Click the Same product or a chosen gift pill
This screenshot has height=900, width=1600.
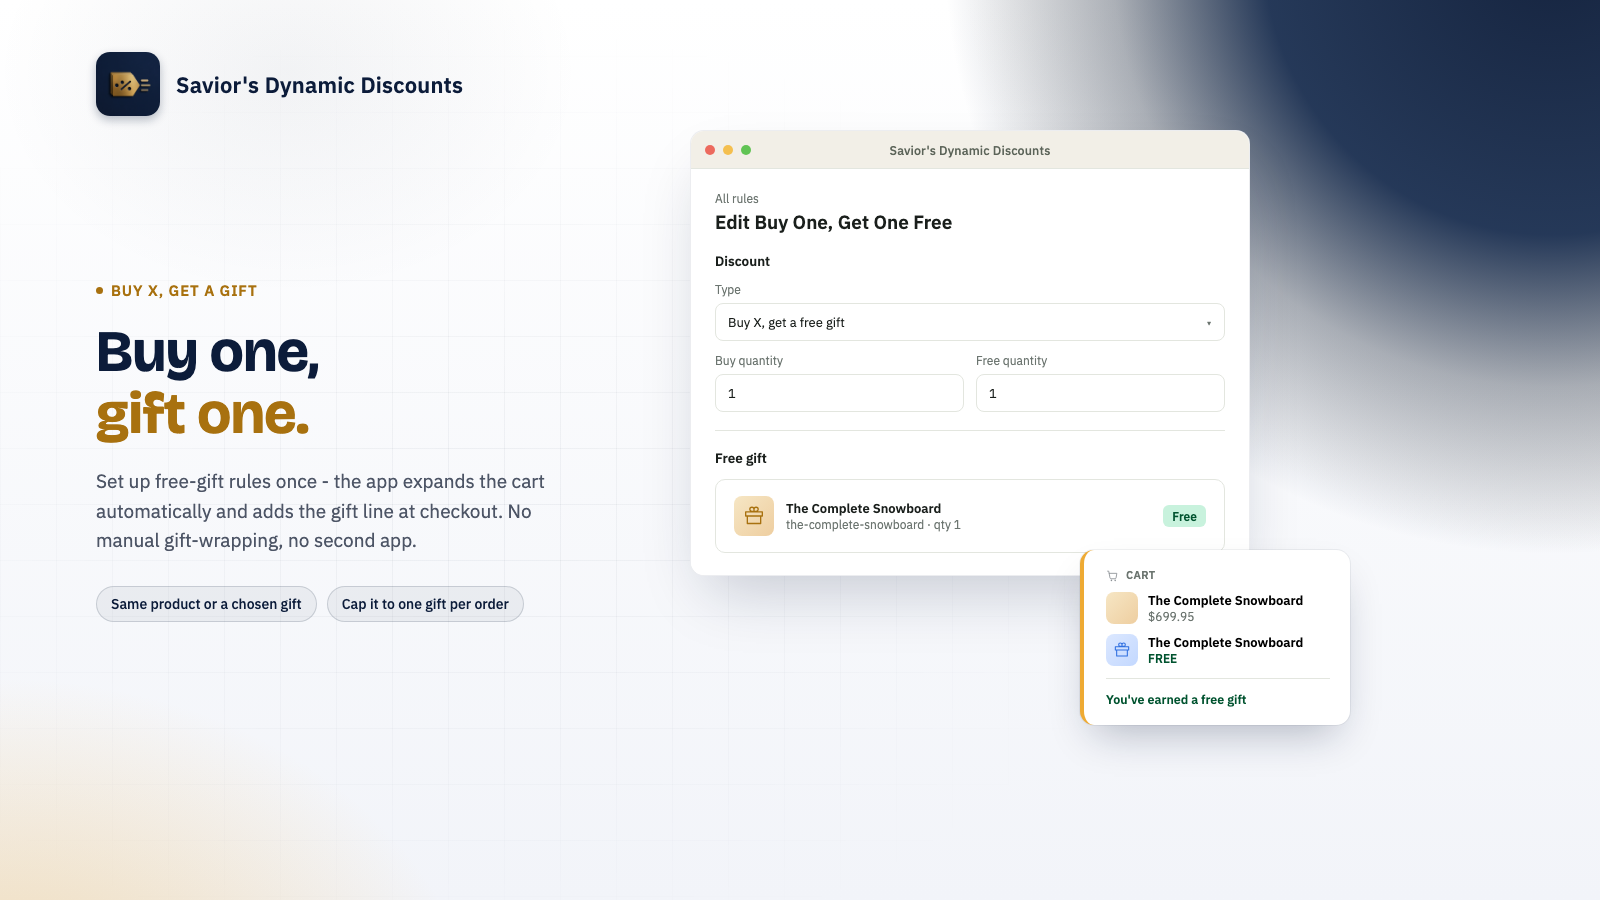click(206, 604)
